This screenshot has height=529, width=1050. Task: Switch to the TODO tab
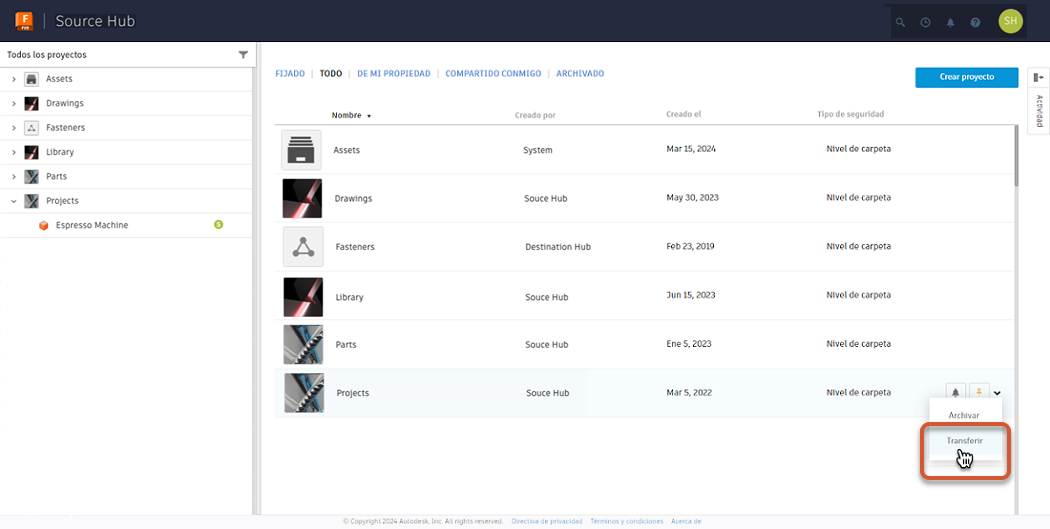click(x=331, y=74)
